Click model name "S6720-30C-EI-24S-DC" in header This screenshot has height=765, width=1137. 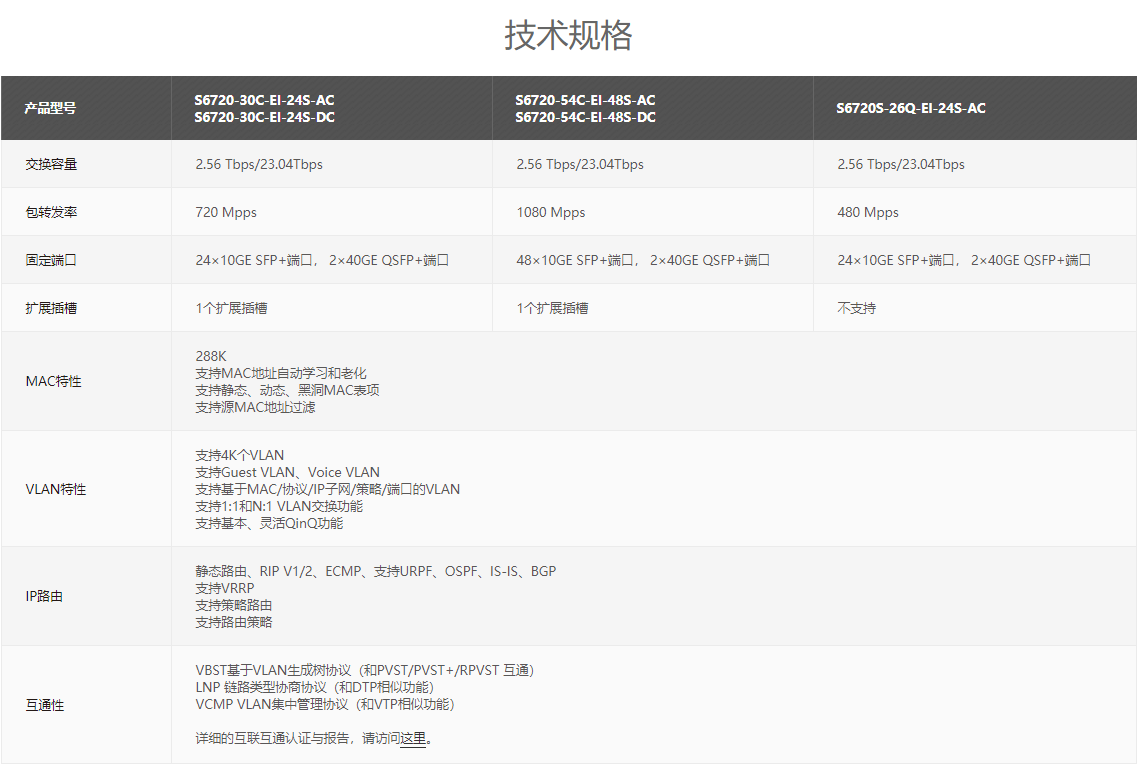(x=264, y=117)
